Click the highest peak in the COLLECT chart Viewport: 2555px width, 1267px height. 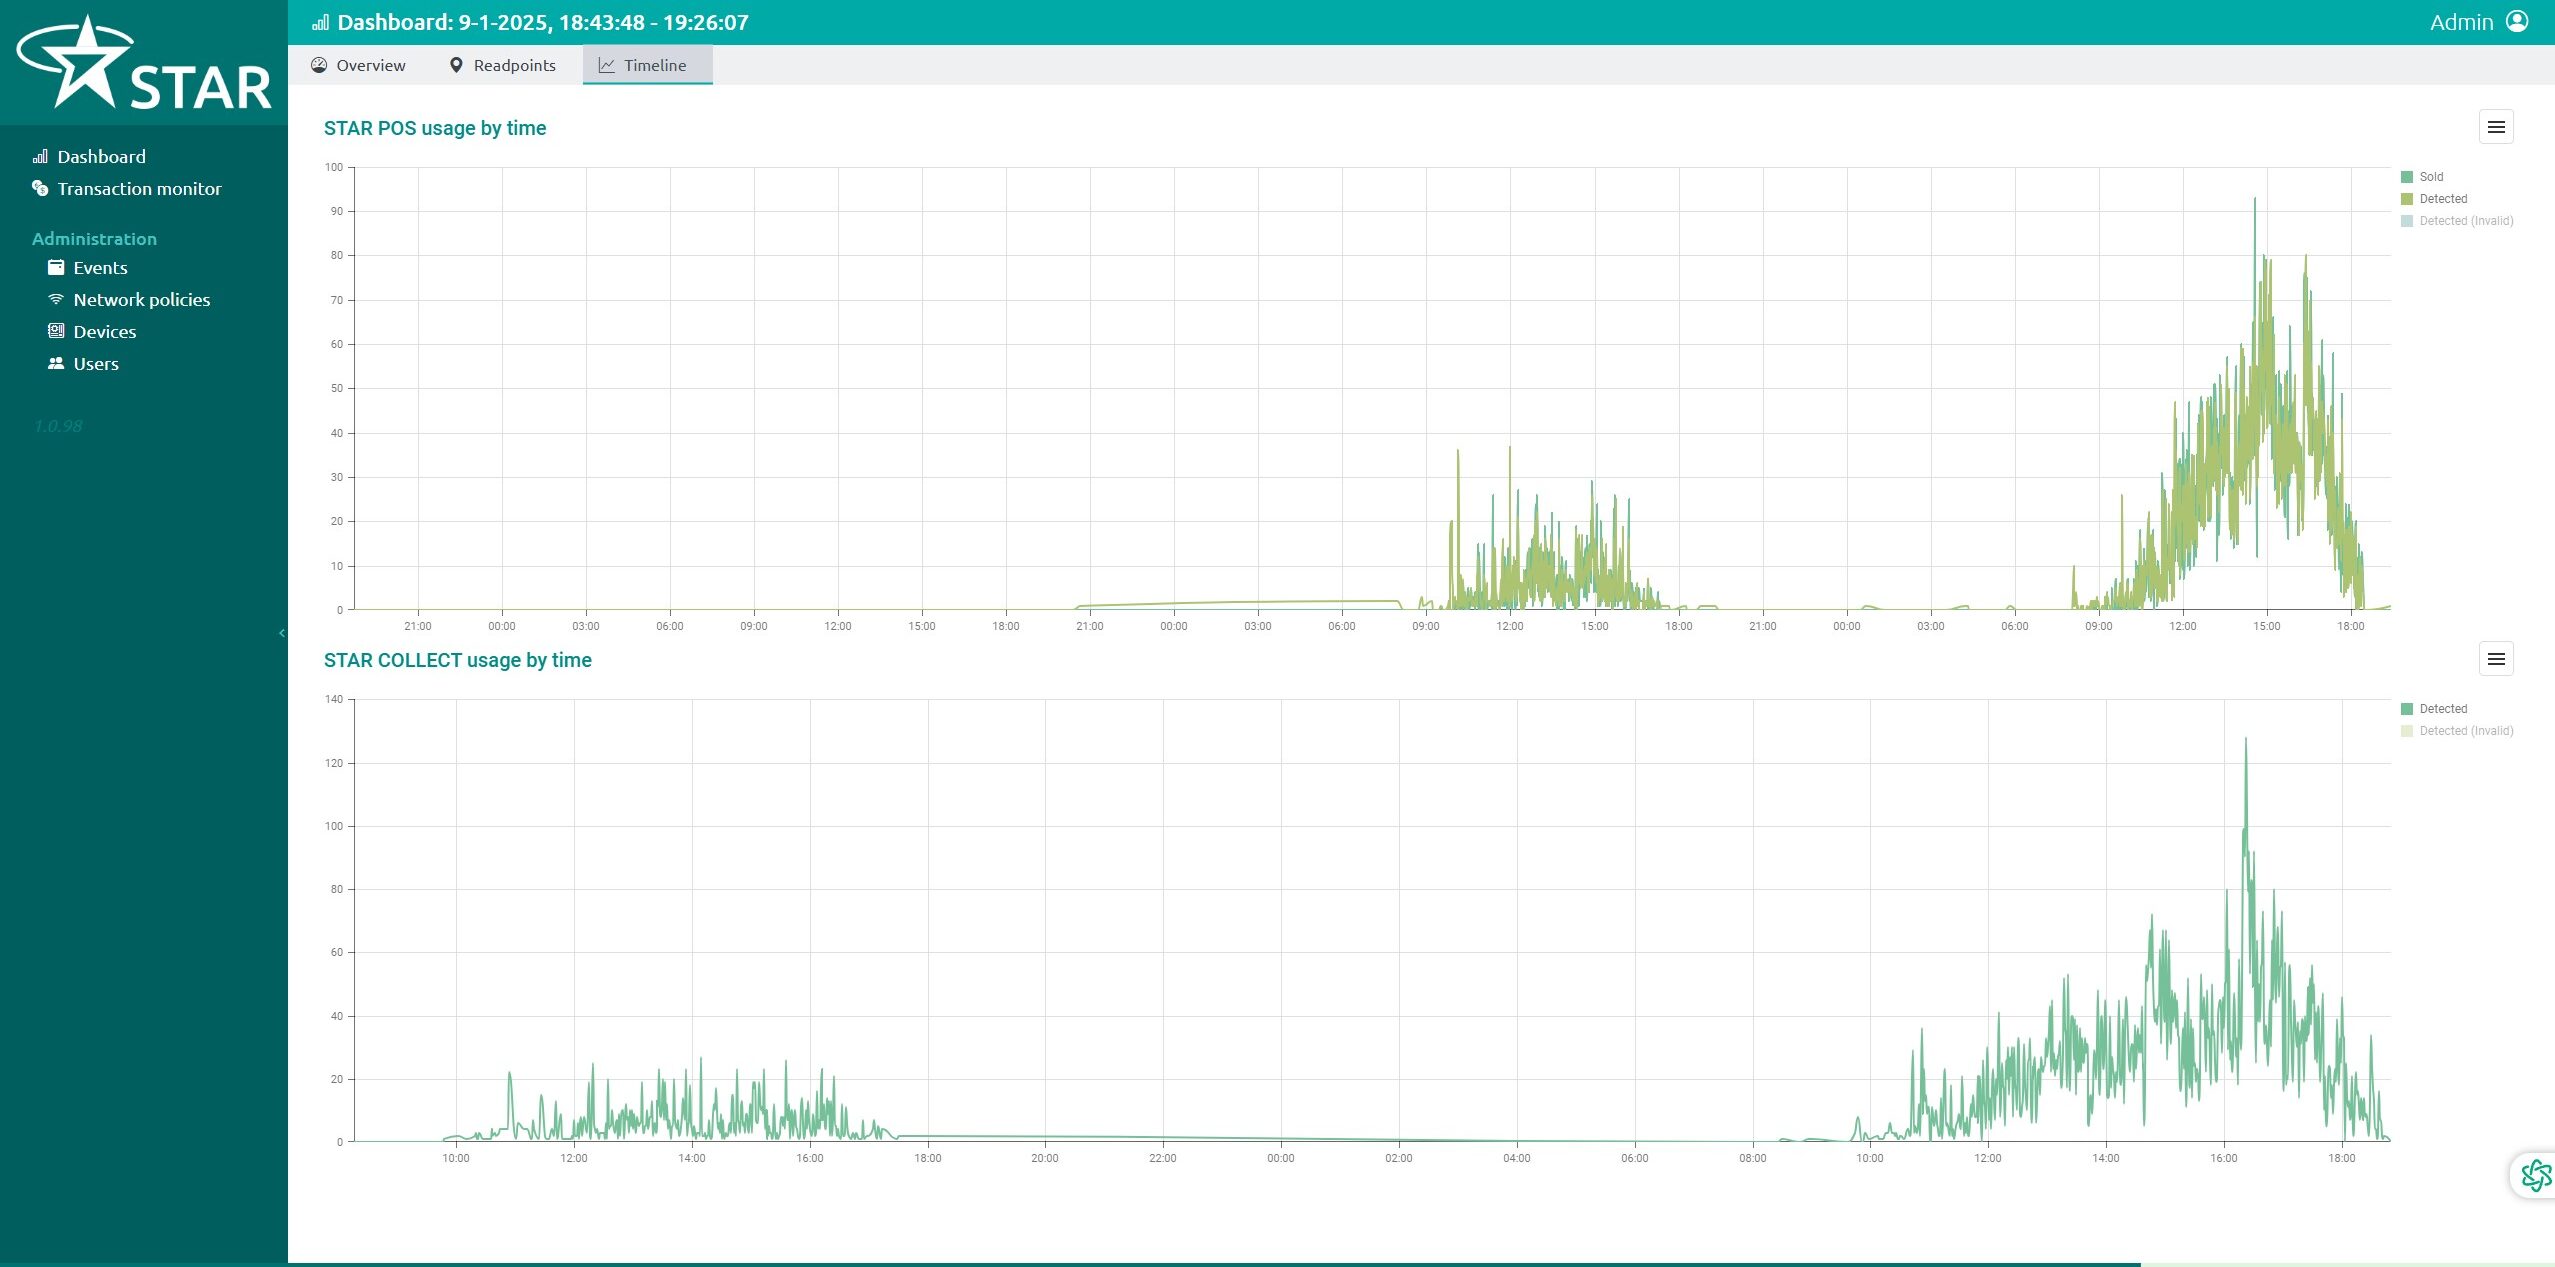point(2246,739)
